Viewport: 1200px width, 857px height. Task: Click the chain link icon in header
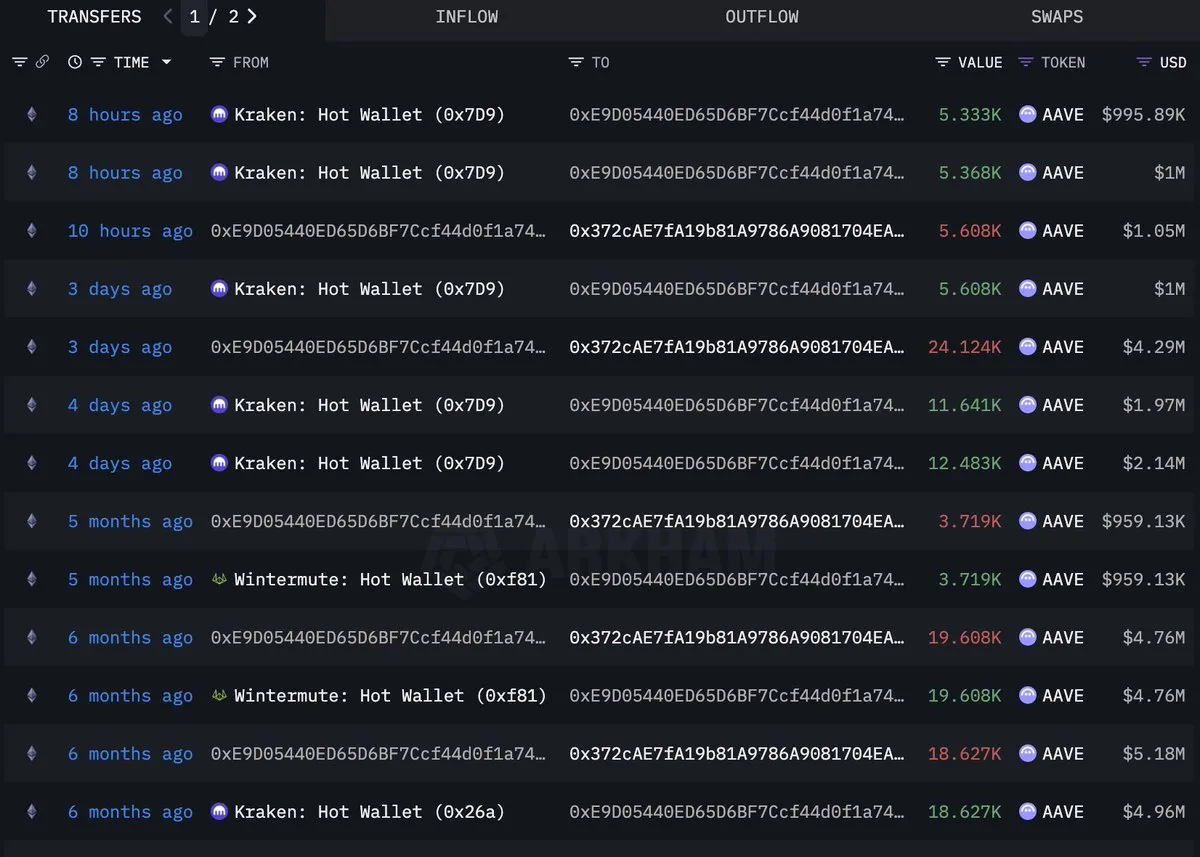pos(42,62)
